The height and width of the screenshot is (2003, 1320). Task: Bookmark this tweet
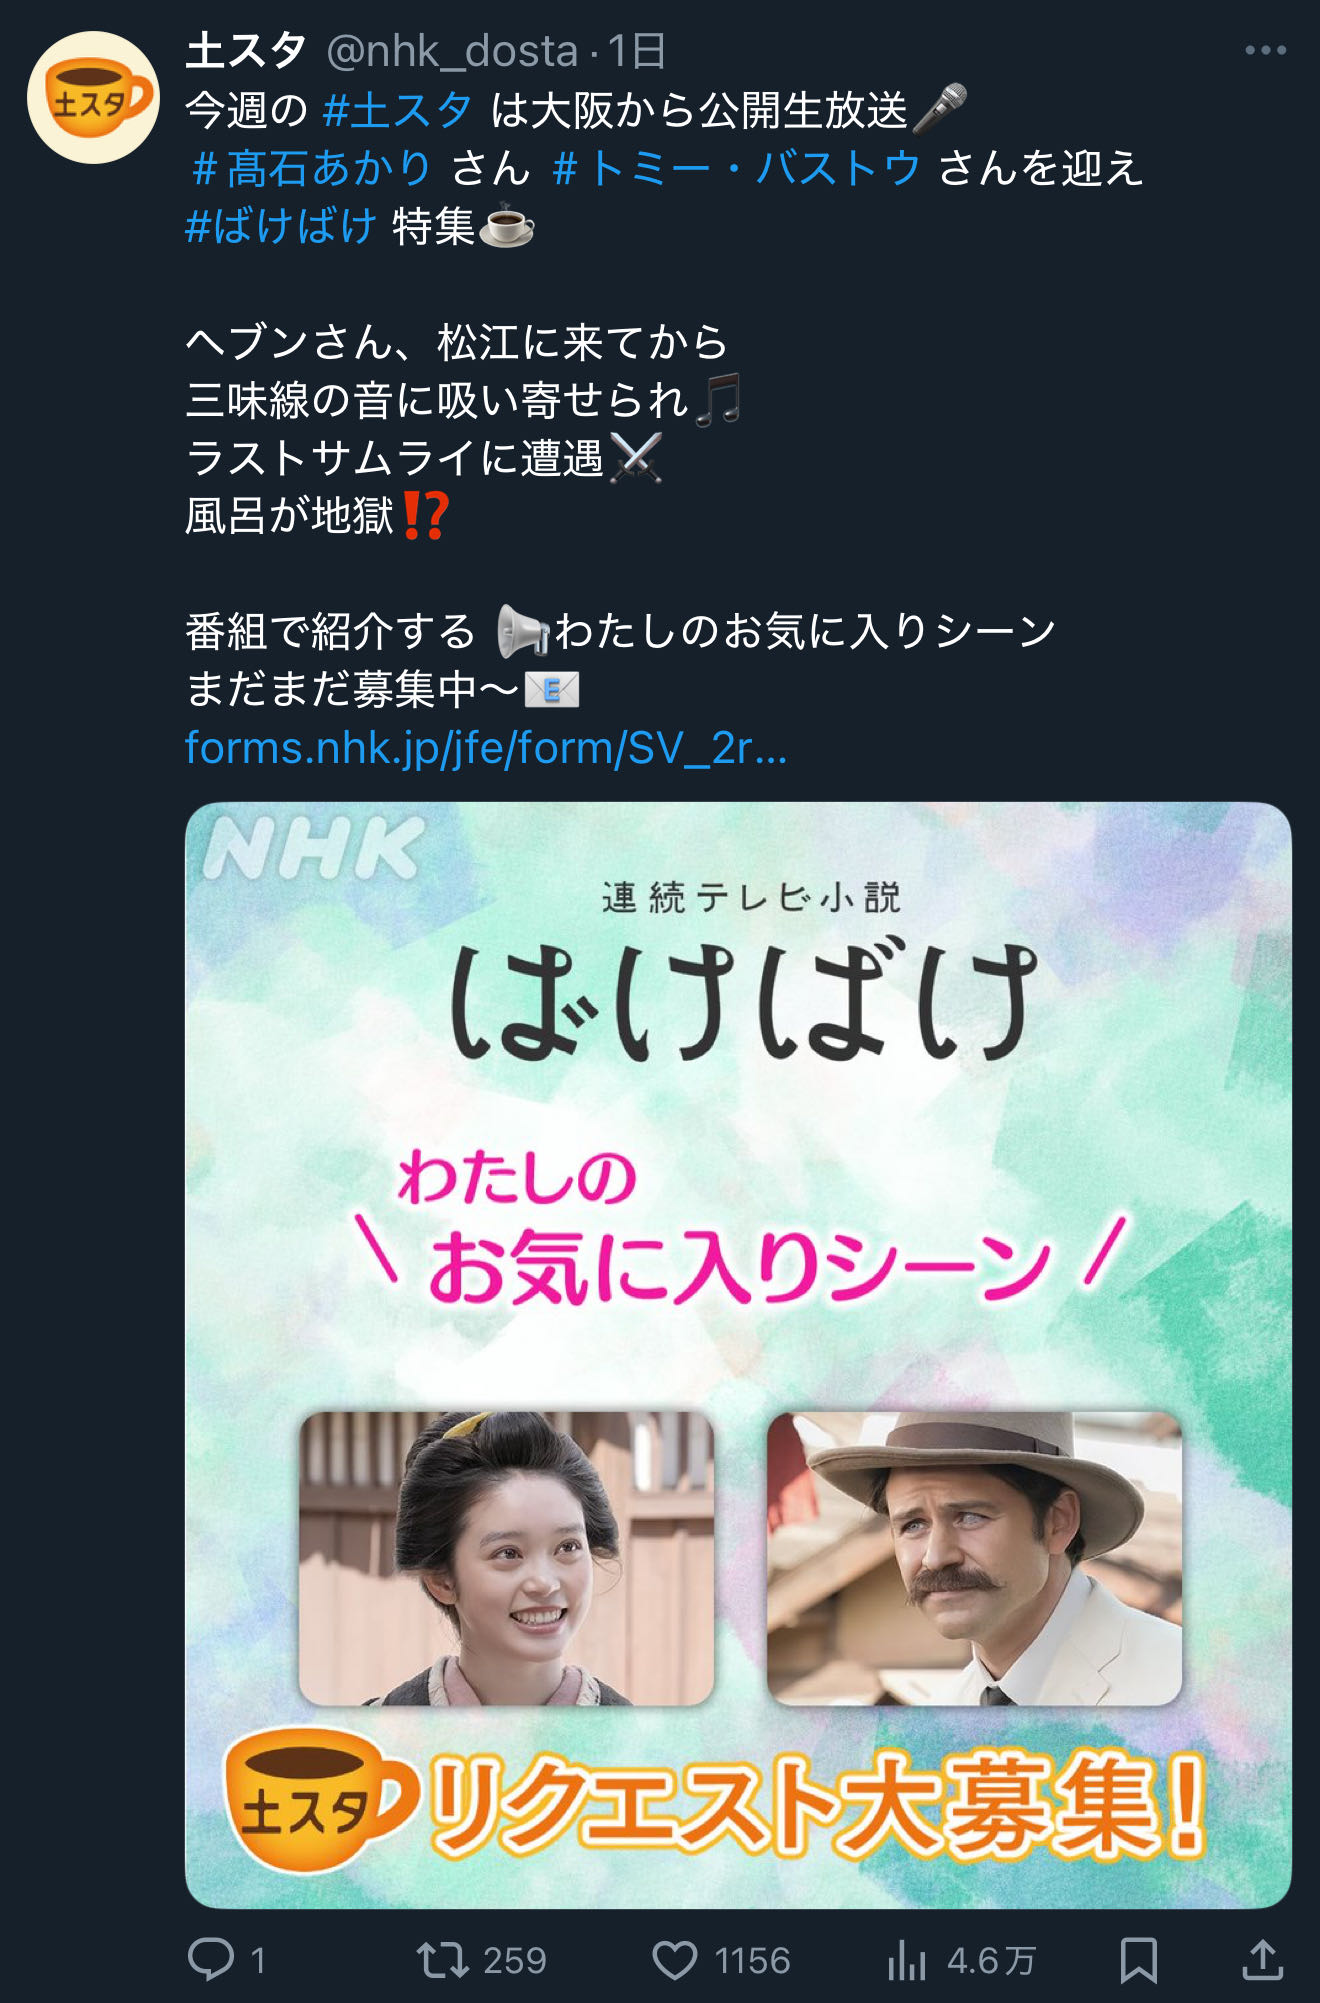pos(1139,1960)
